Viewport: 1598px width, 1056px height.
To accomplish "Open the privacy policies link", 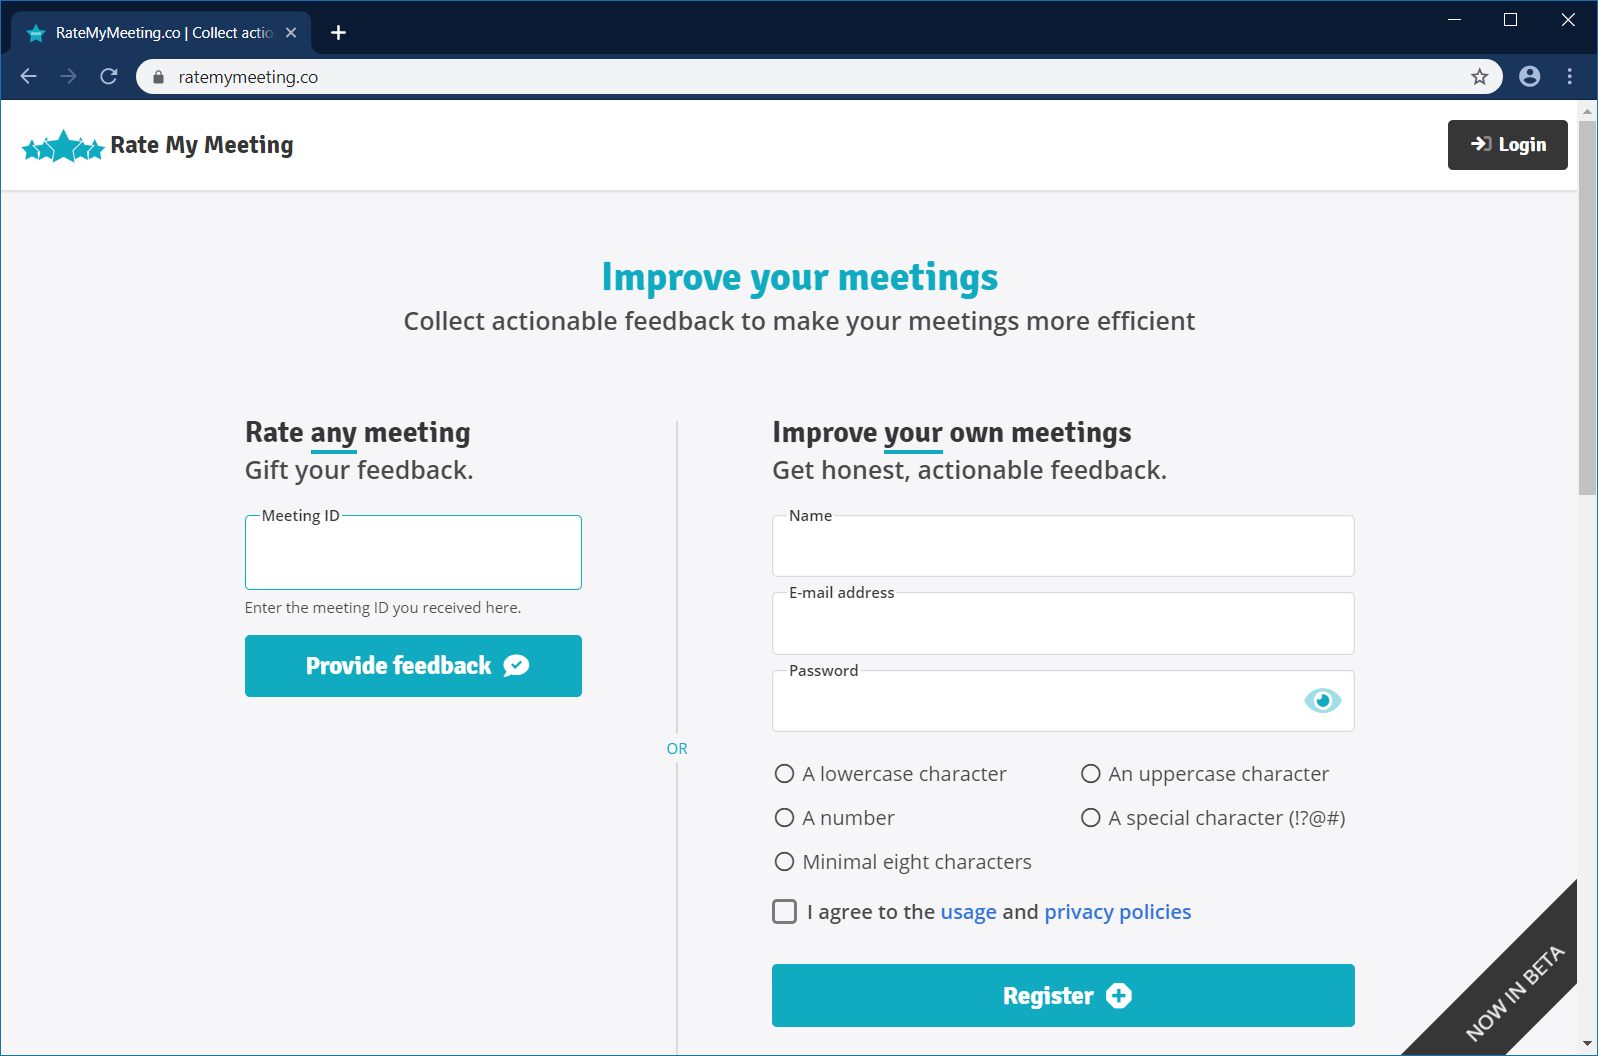I will (1117, 912).
